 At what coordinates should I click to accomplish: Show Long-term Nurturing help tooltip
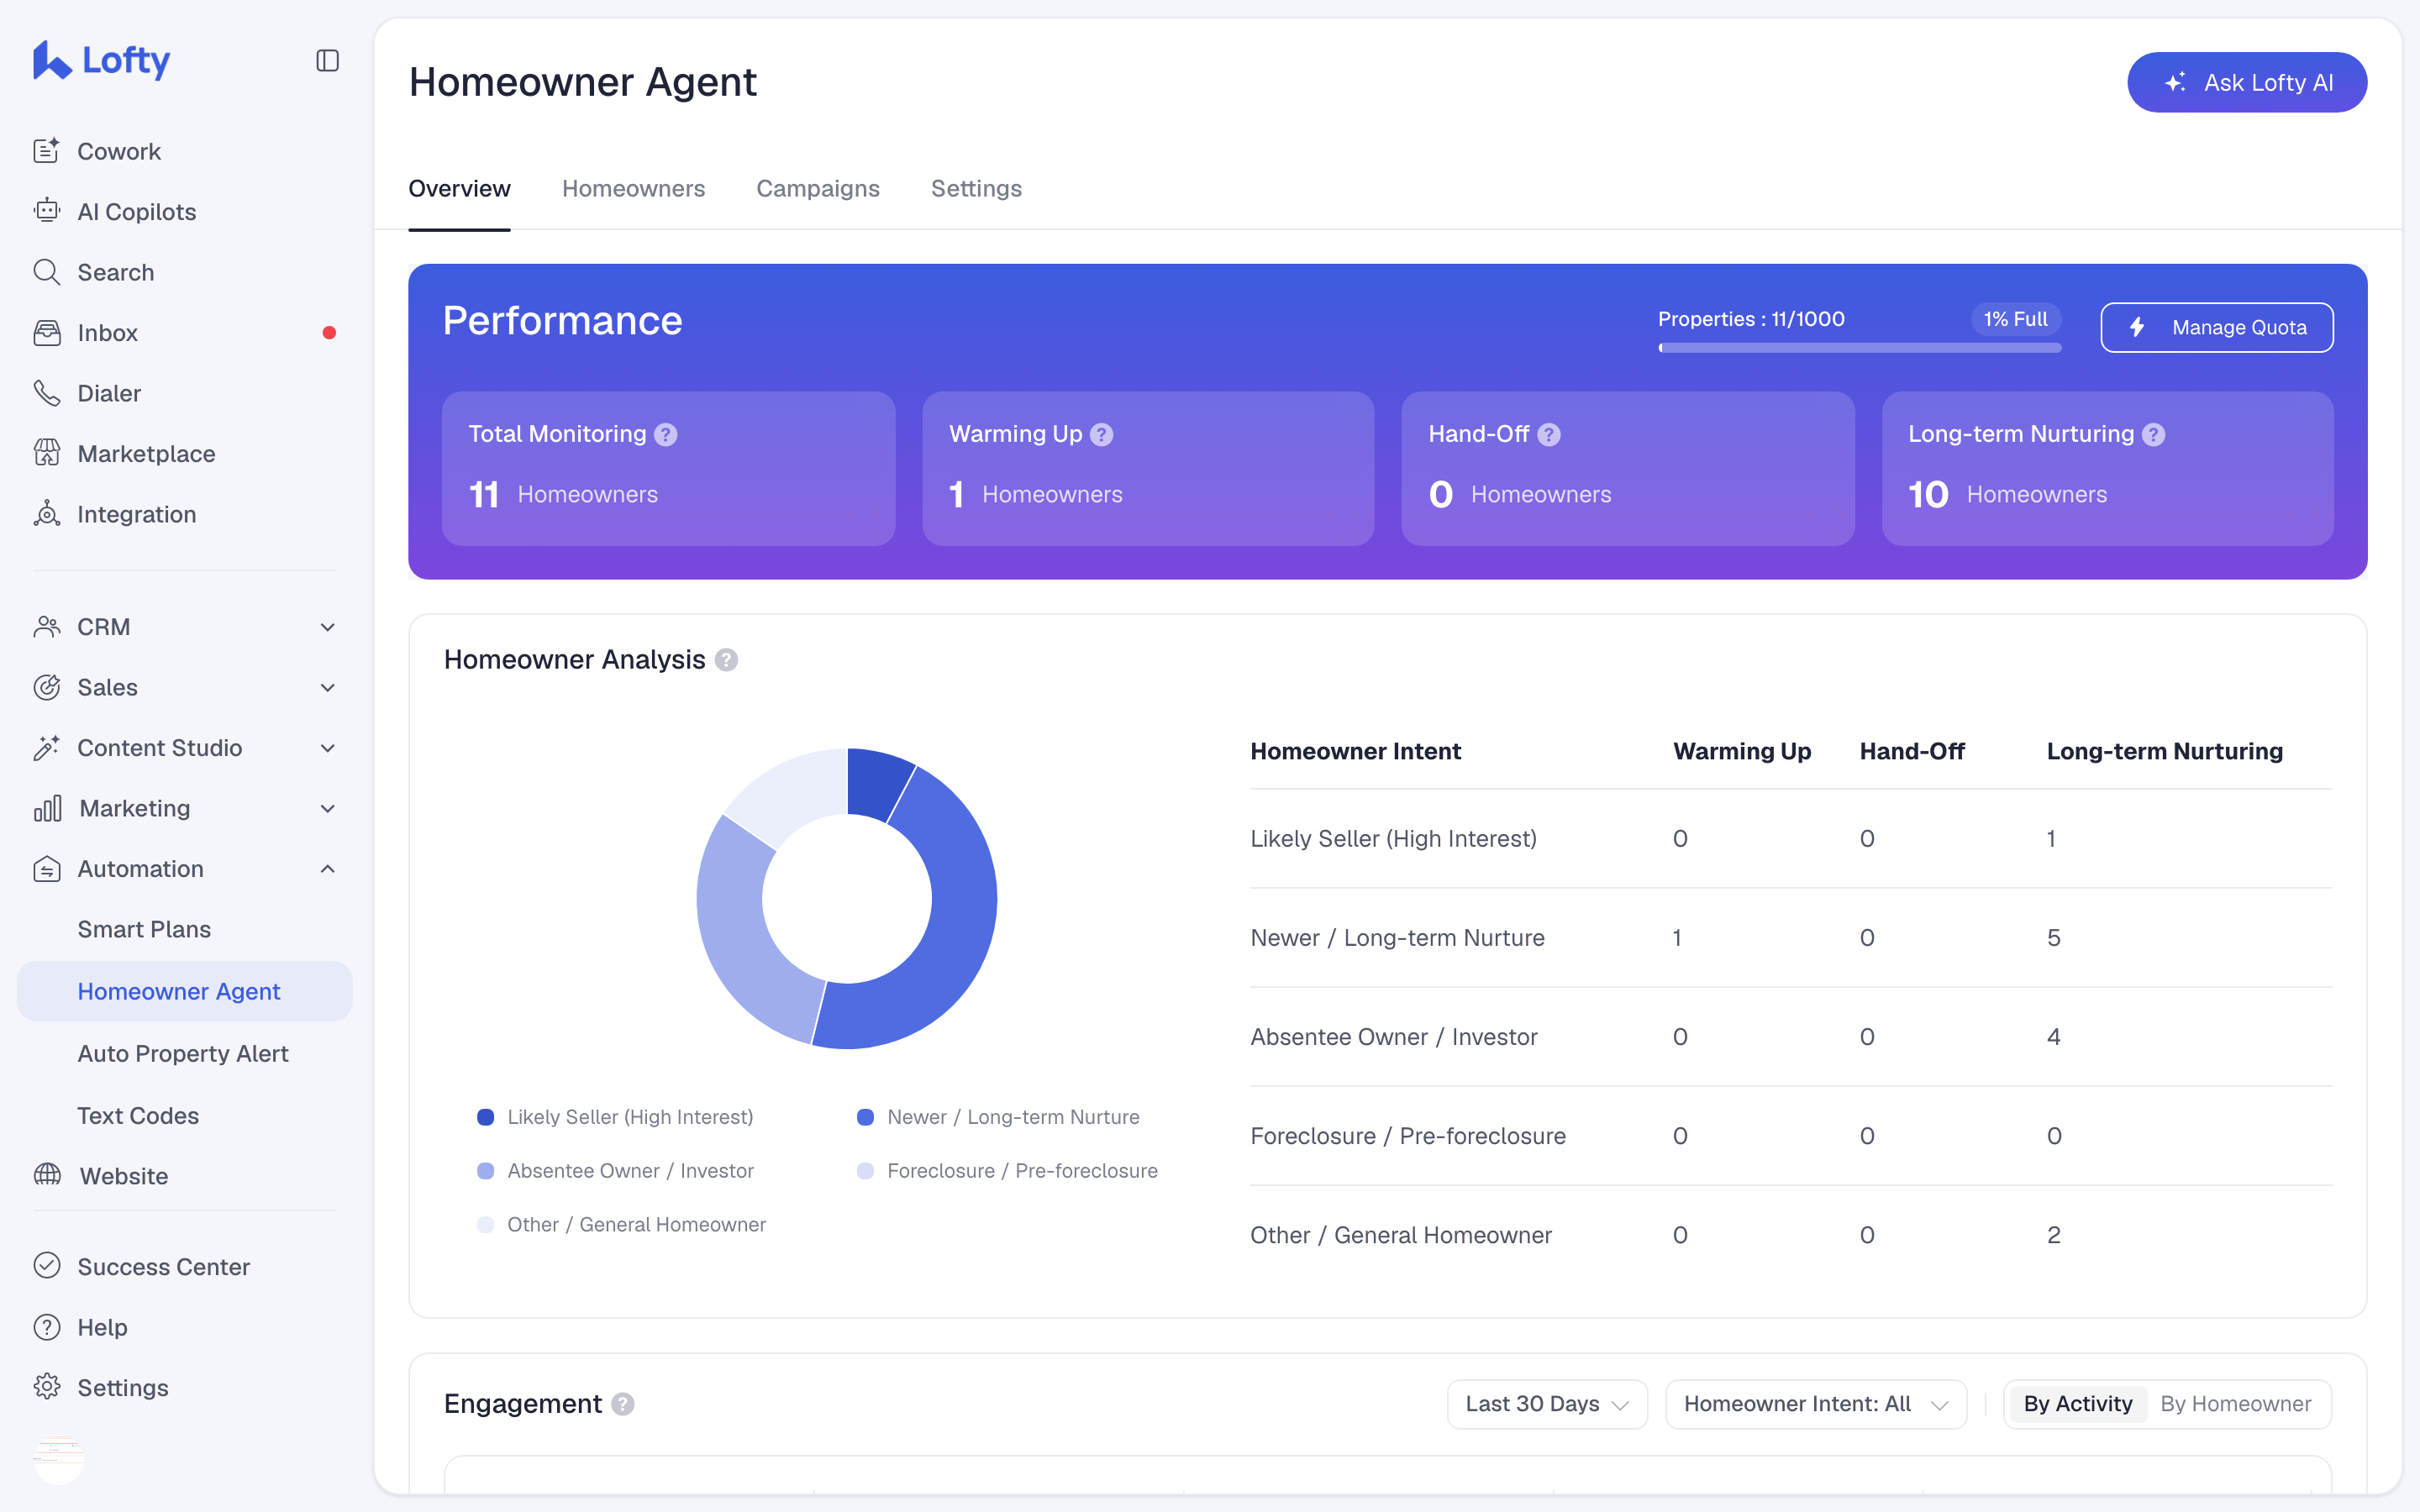[x=2153, y=435]
